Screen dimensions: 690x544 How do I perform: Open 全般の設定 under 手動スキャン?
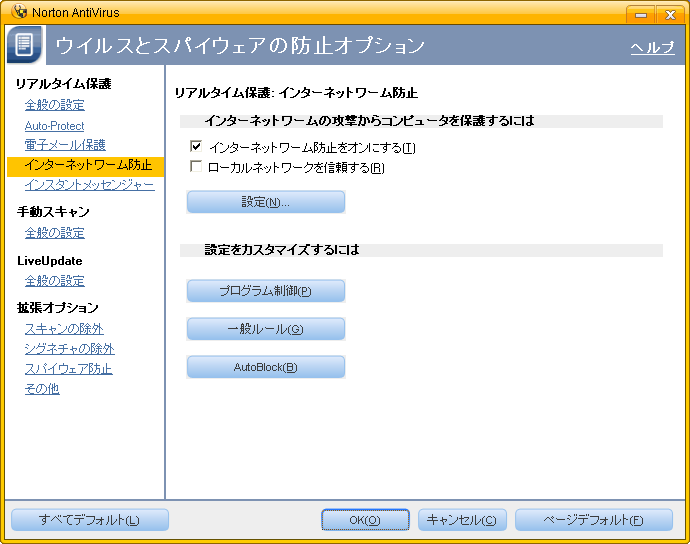tap(55, 233)
